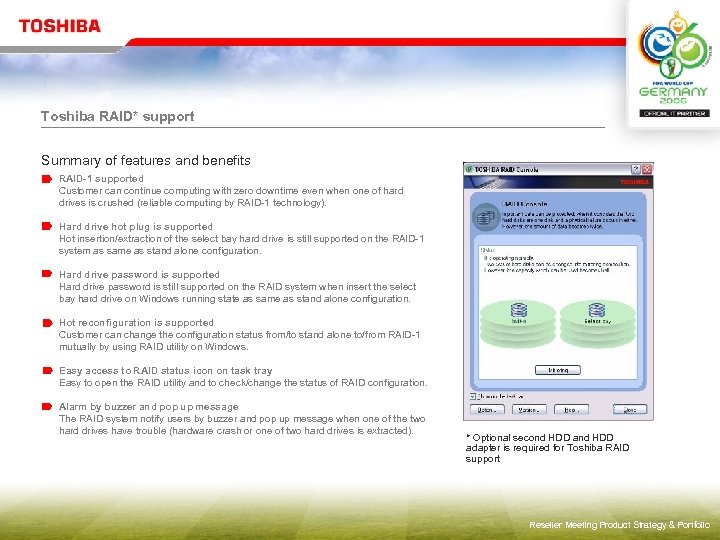Viewport: 720px width, 540px height.
Task: Click 'Hard drive password is supported' heading
Action: coord(139,275)
